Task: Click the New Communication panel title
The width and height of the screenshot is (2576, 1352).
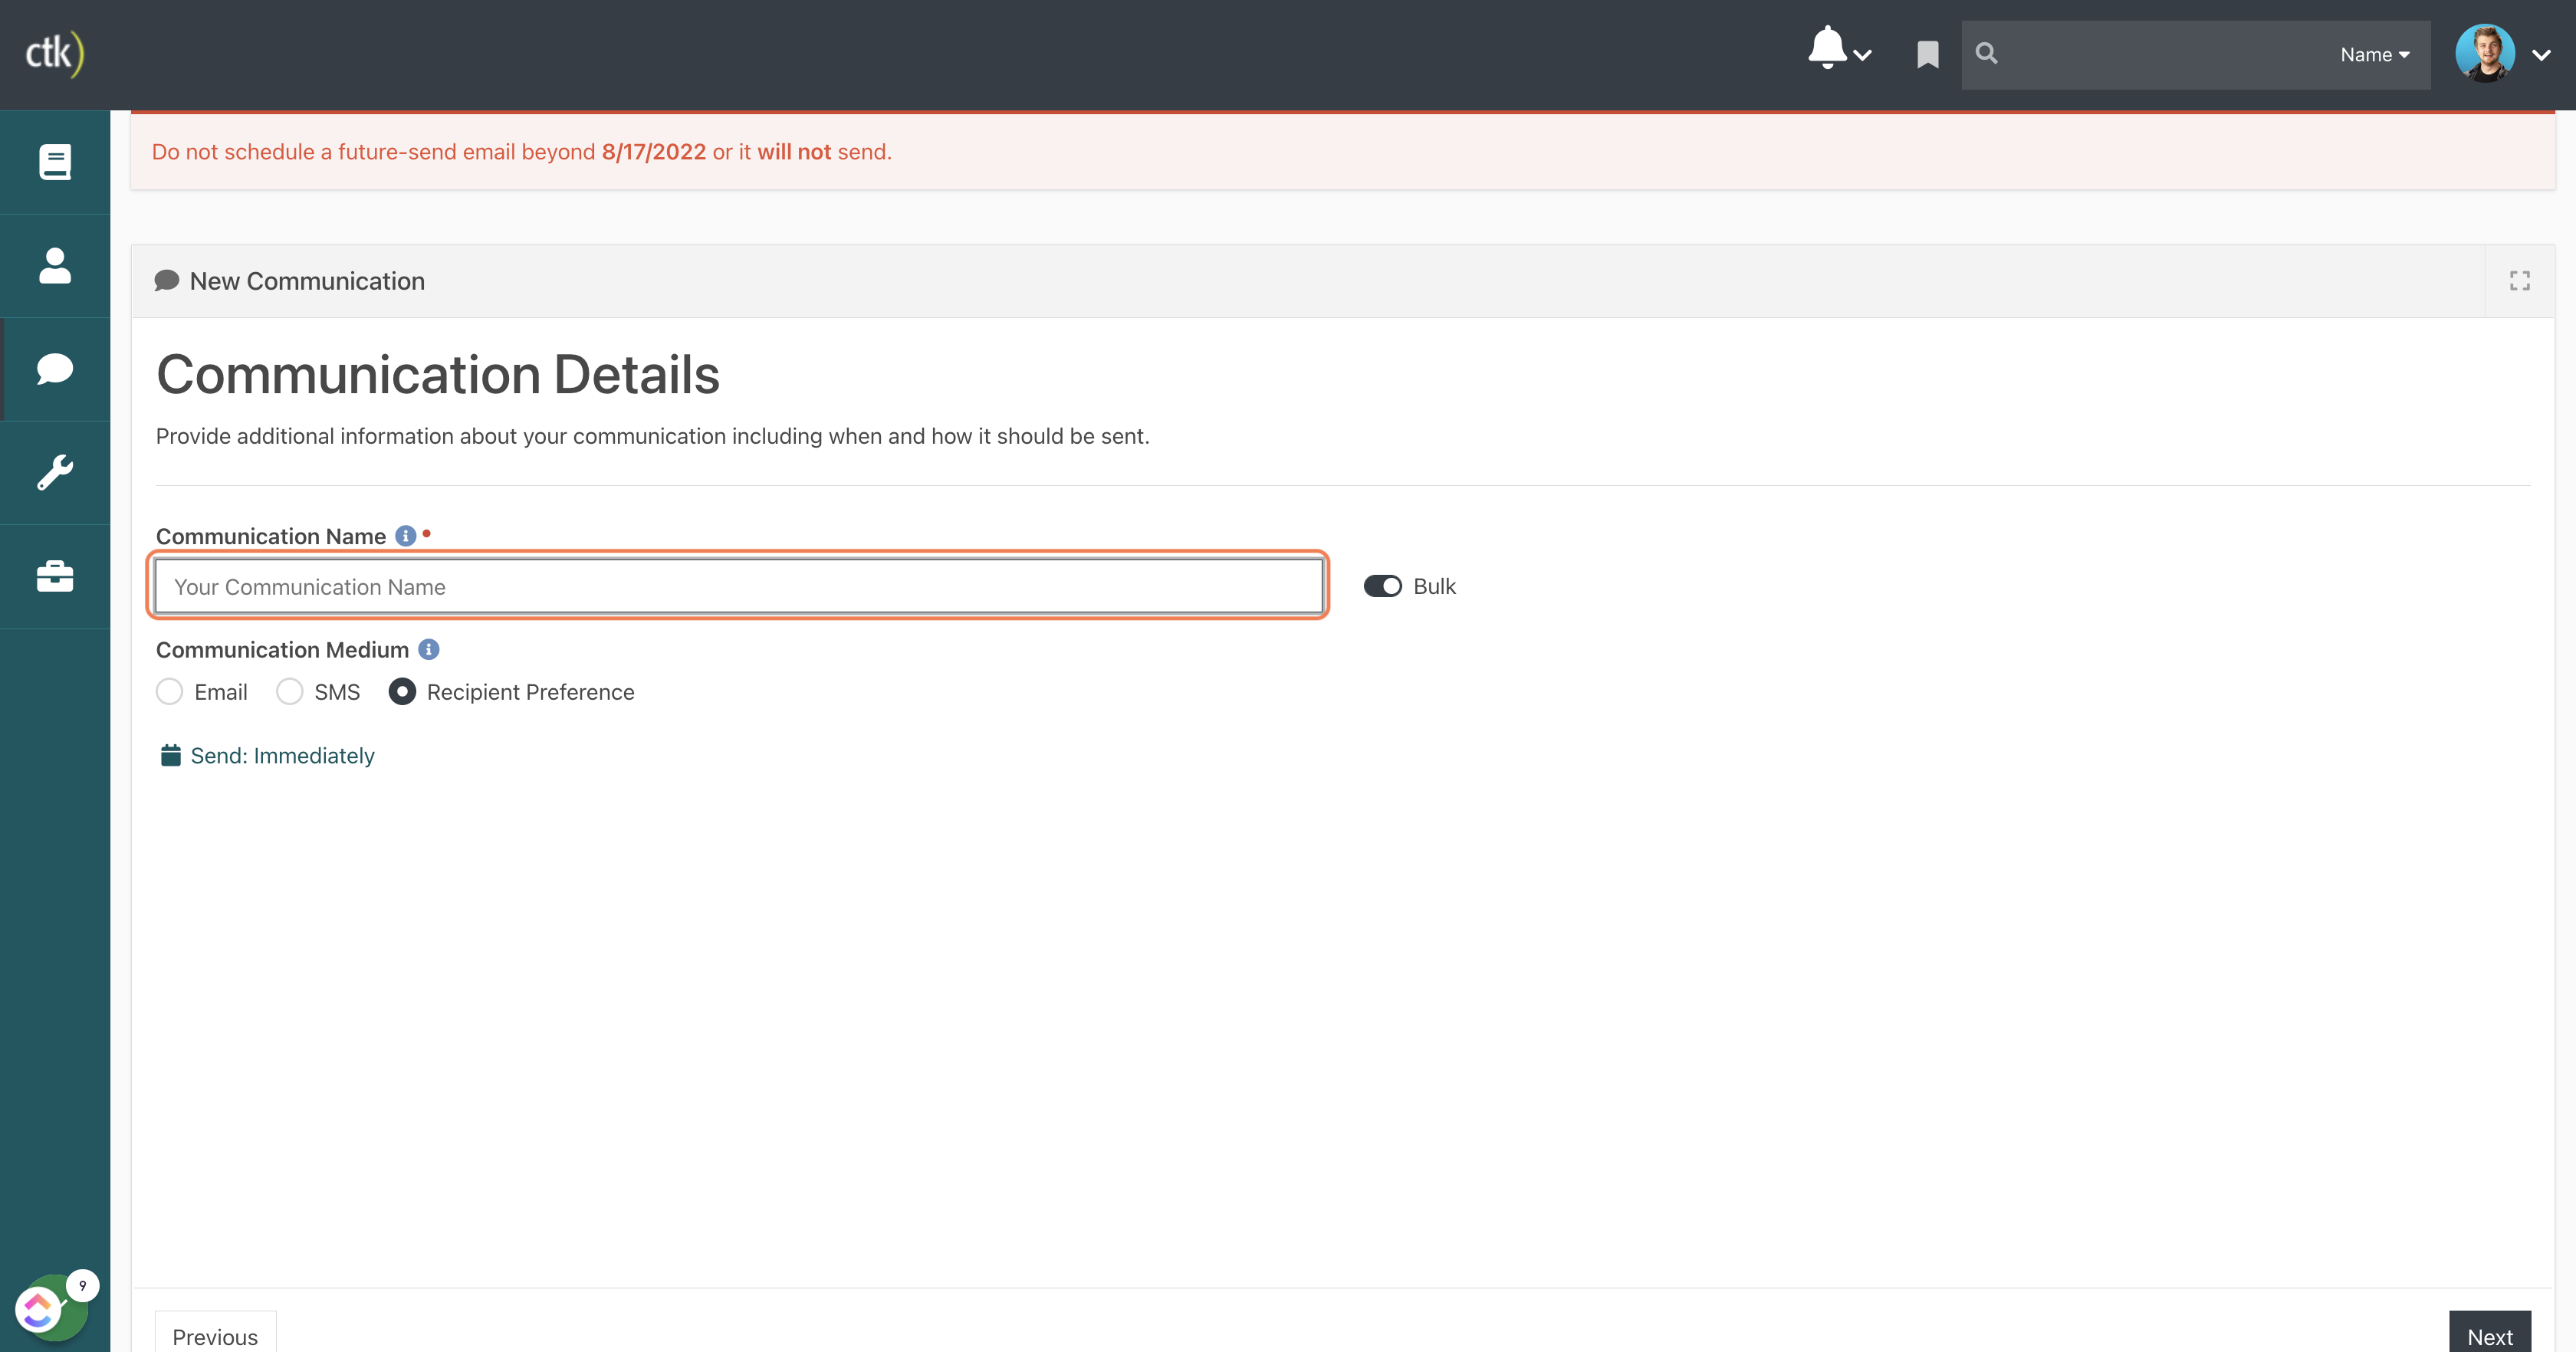Action: (x=307, y=281)
